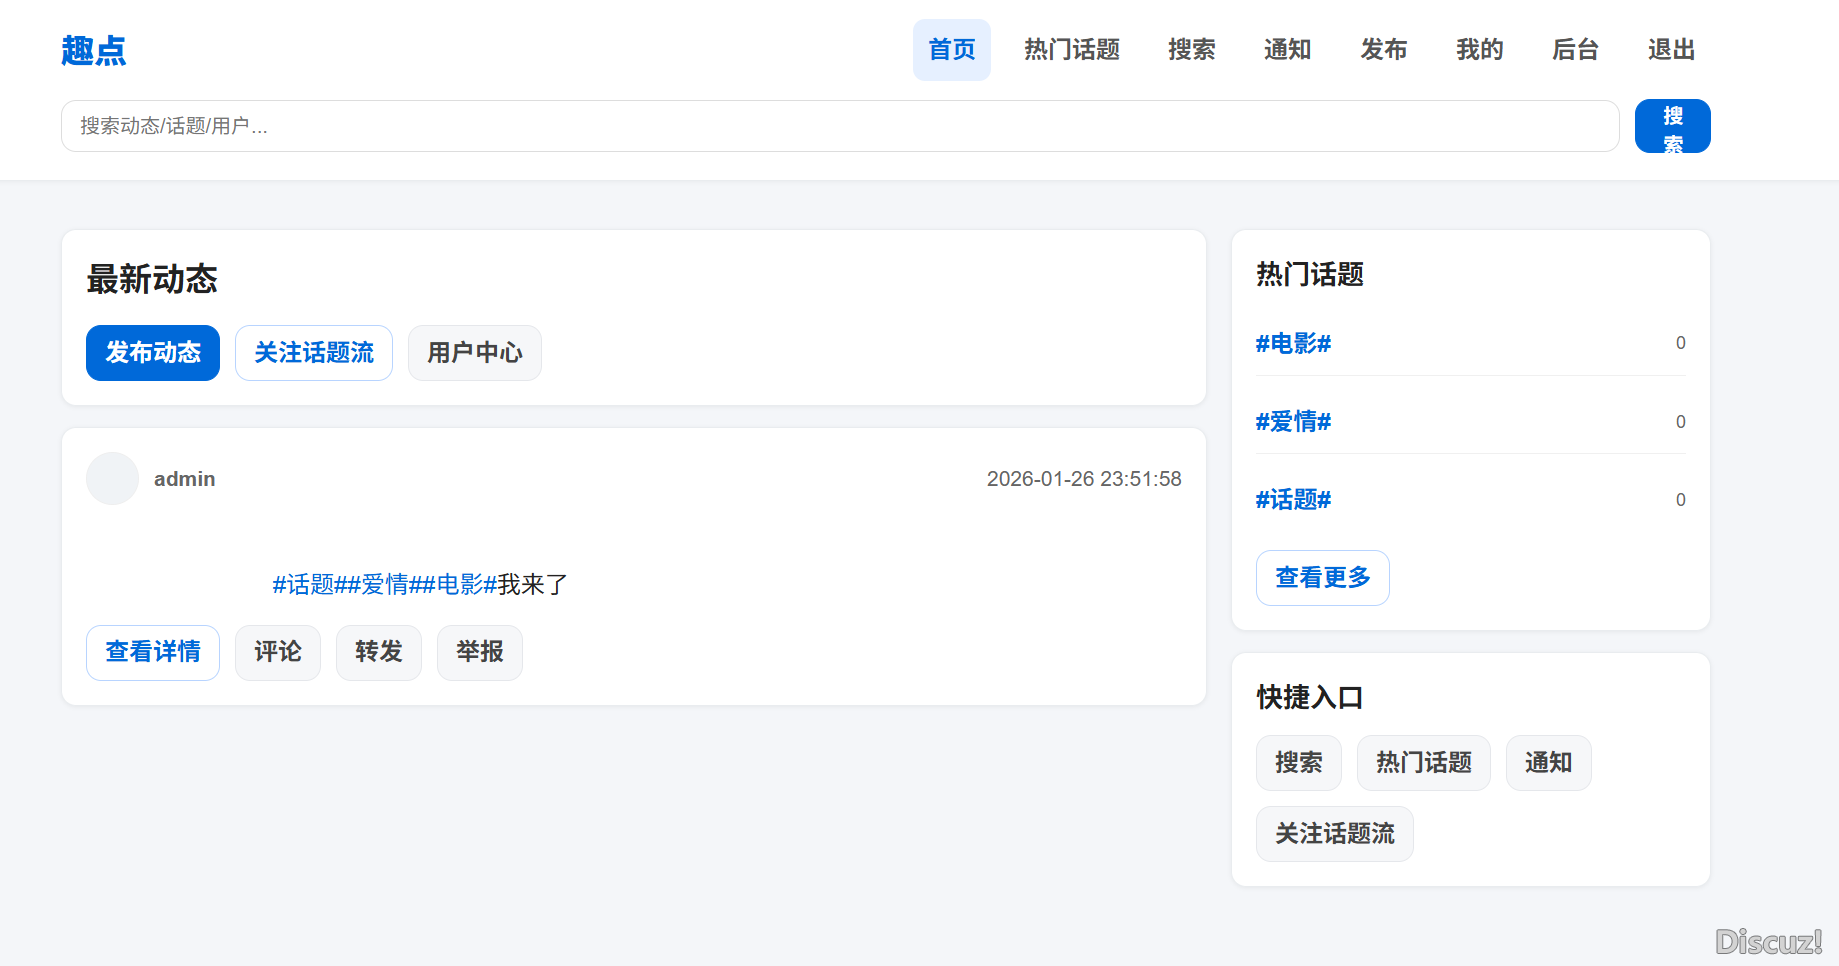View post details with 查看详情

tap(153, 653)
